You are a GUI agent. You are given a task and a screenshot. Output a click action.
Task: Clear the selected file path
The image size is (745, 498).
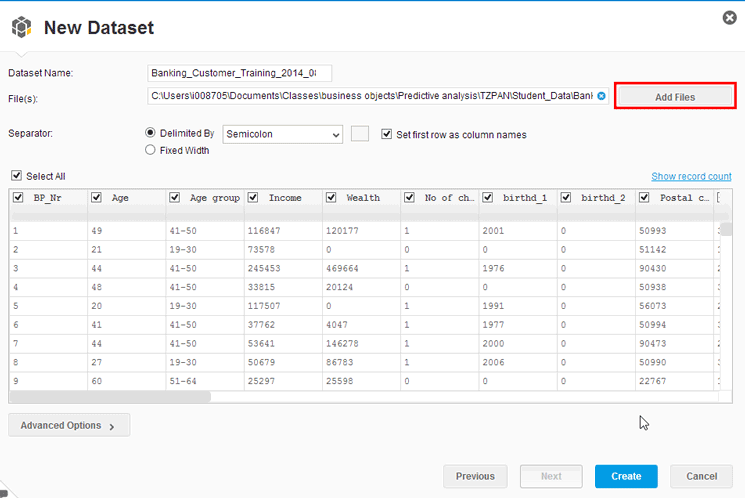(x=601, y=96)
